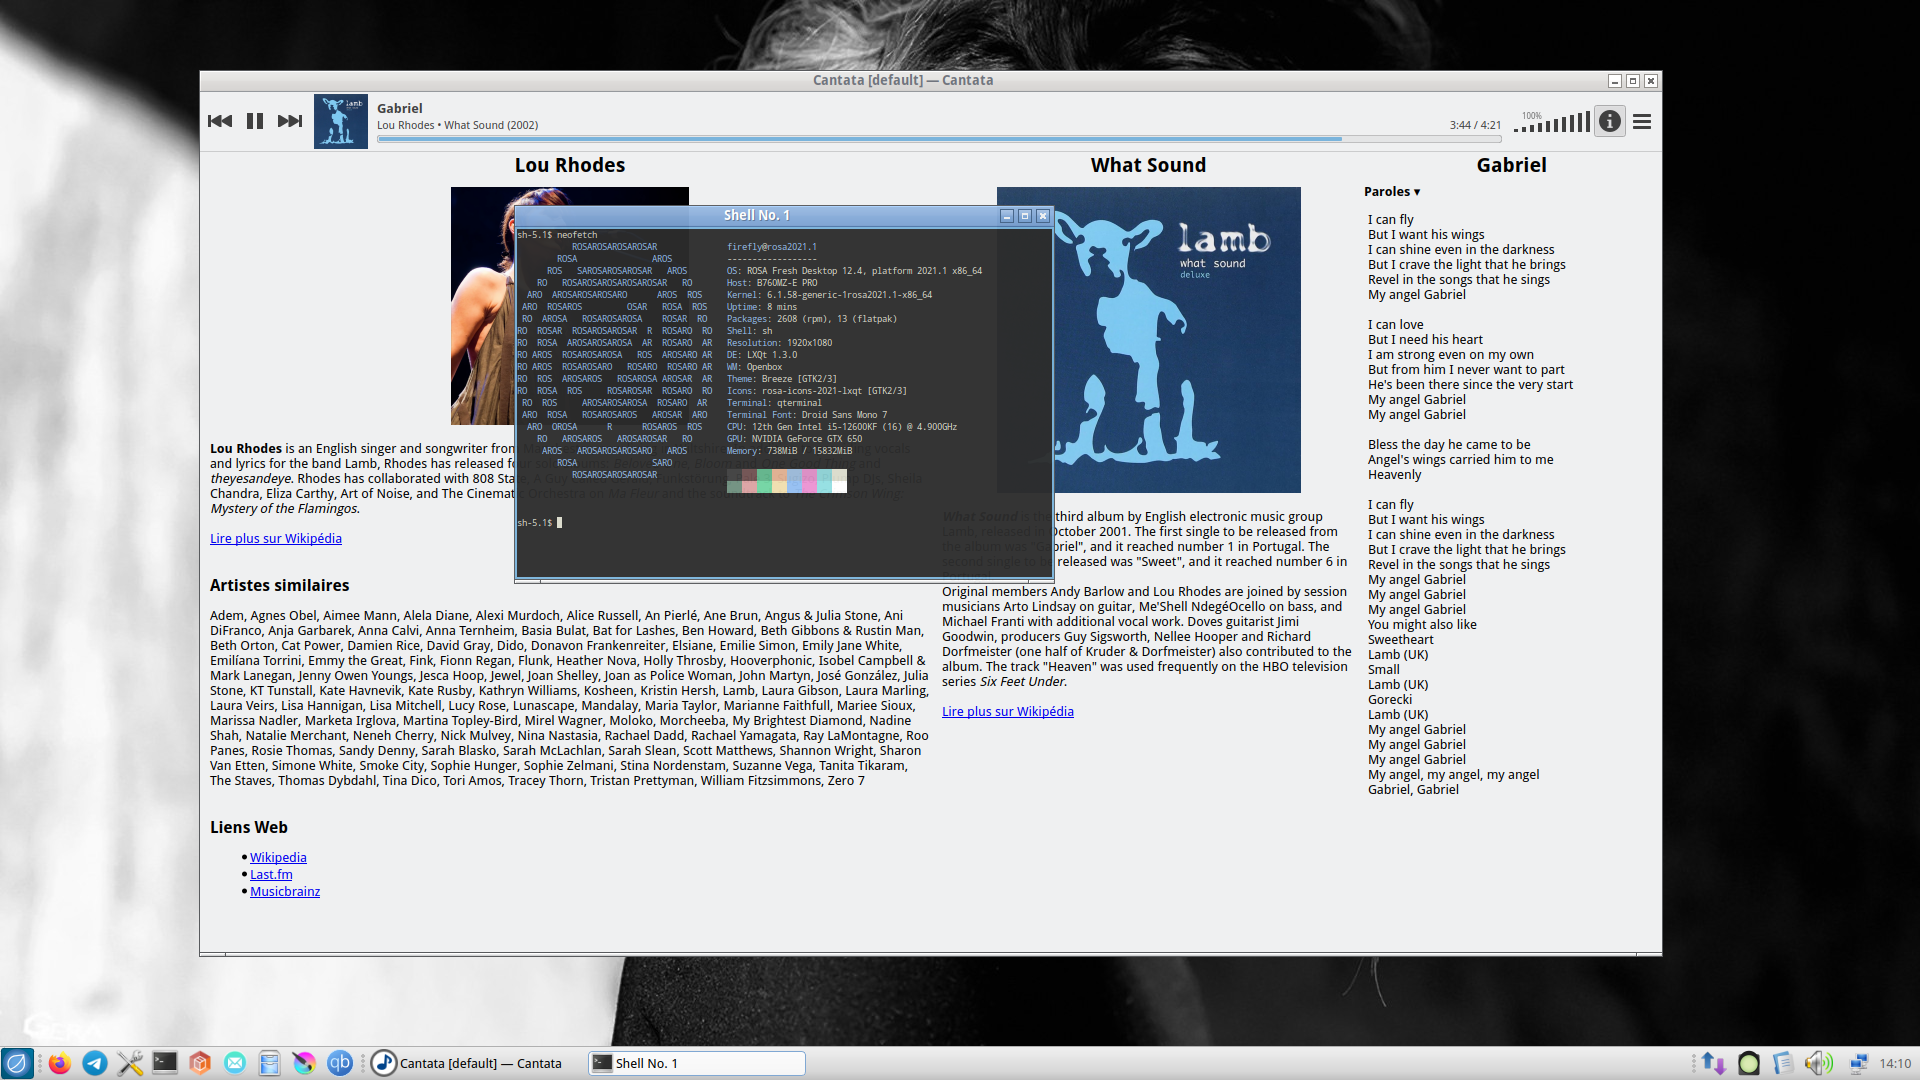Image resolution: width=1920 pixels, height=1080 pixels.
Task: Open Lou Rhodes Wikipedia read-more link
Action: pyautogui.click(x=276, y=538)
